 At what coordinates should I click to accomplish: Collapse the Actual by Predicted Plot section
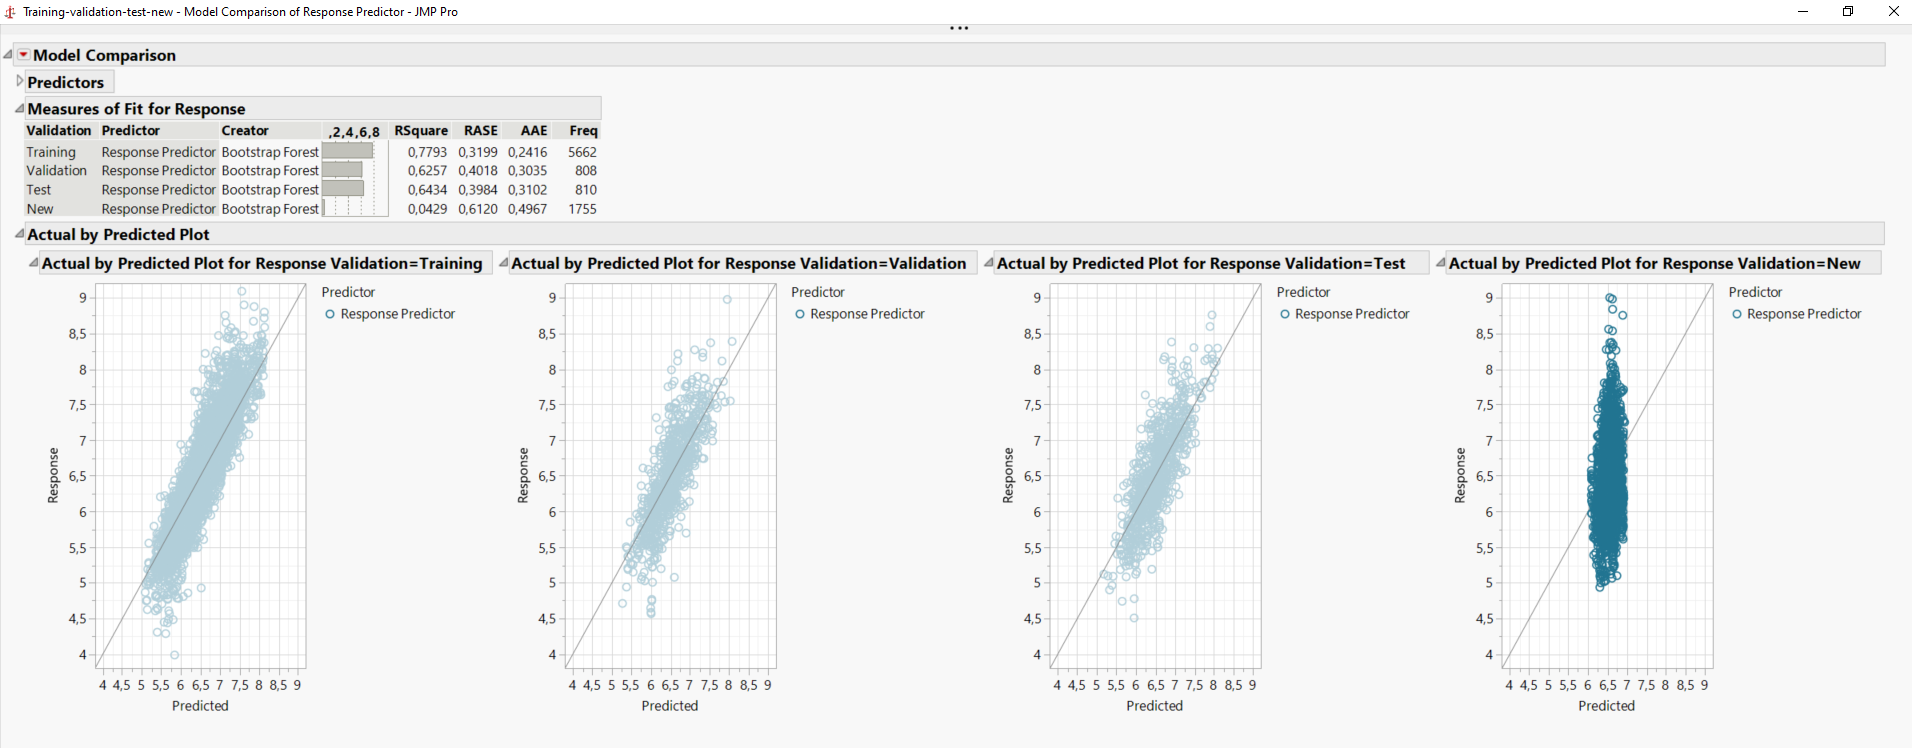19,234
